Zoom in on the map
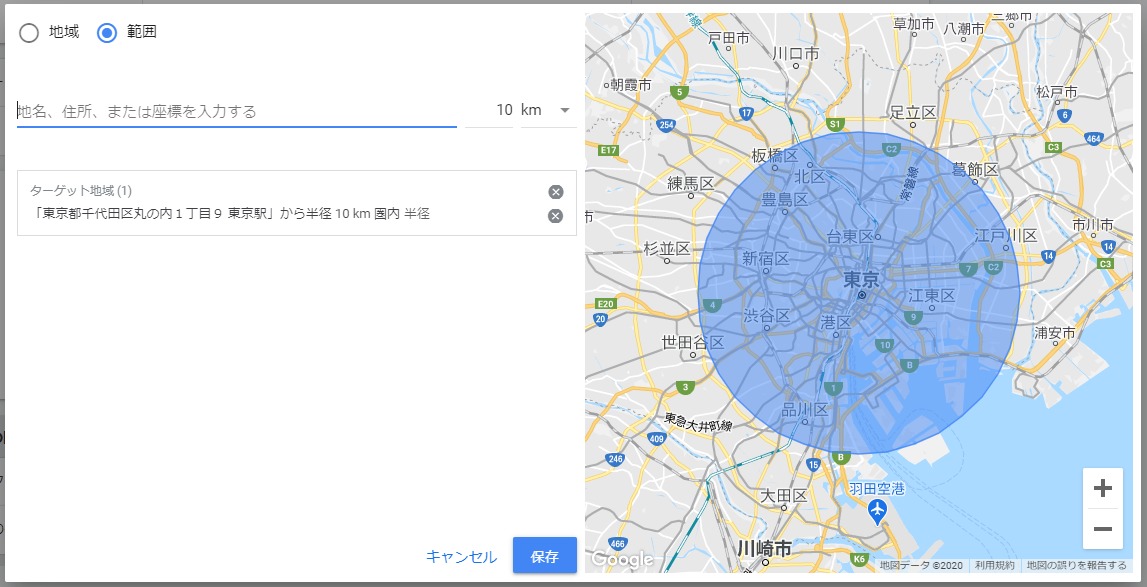The width and height of the screenshot is (1147, 587). 1103,488
